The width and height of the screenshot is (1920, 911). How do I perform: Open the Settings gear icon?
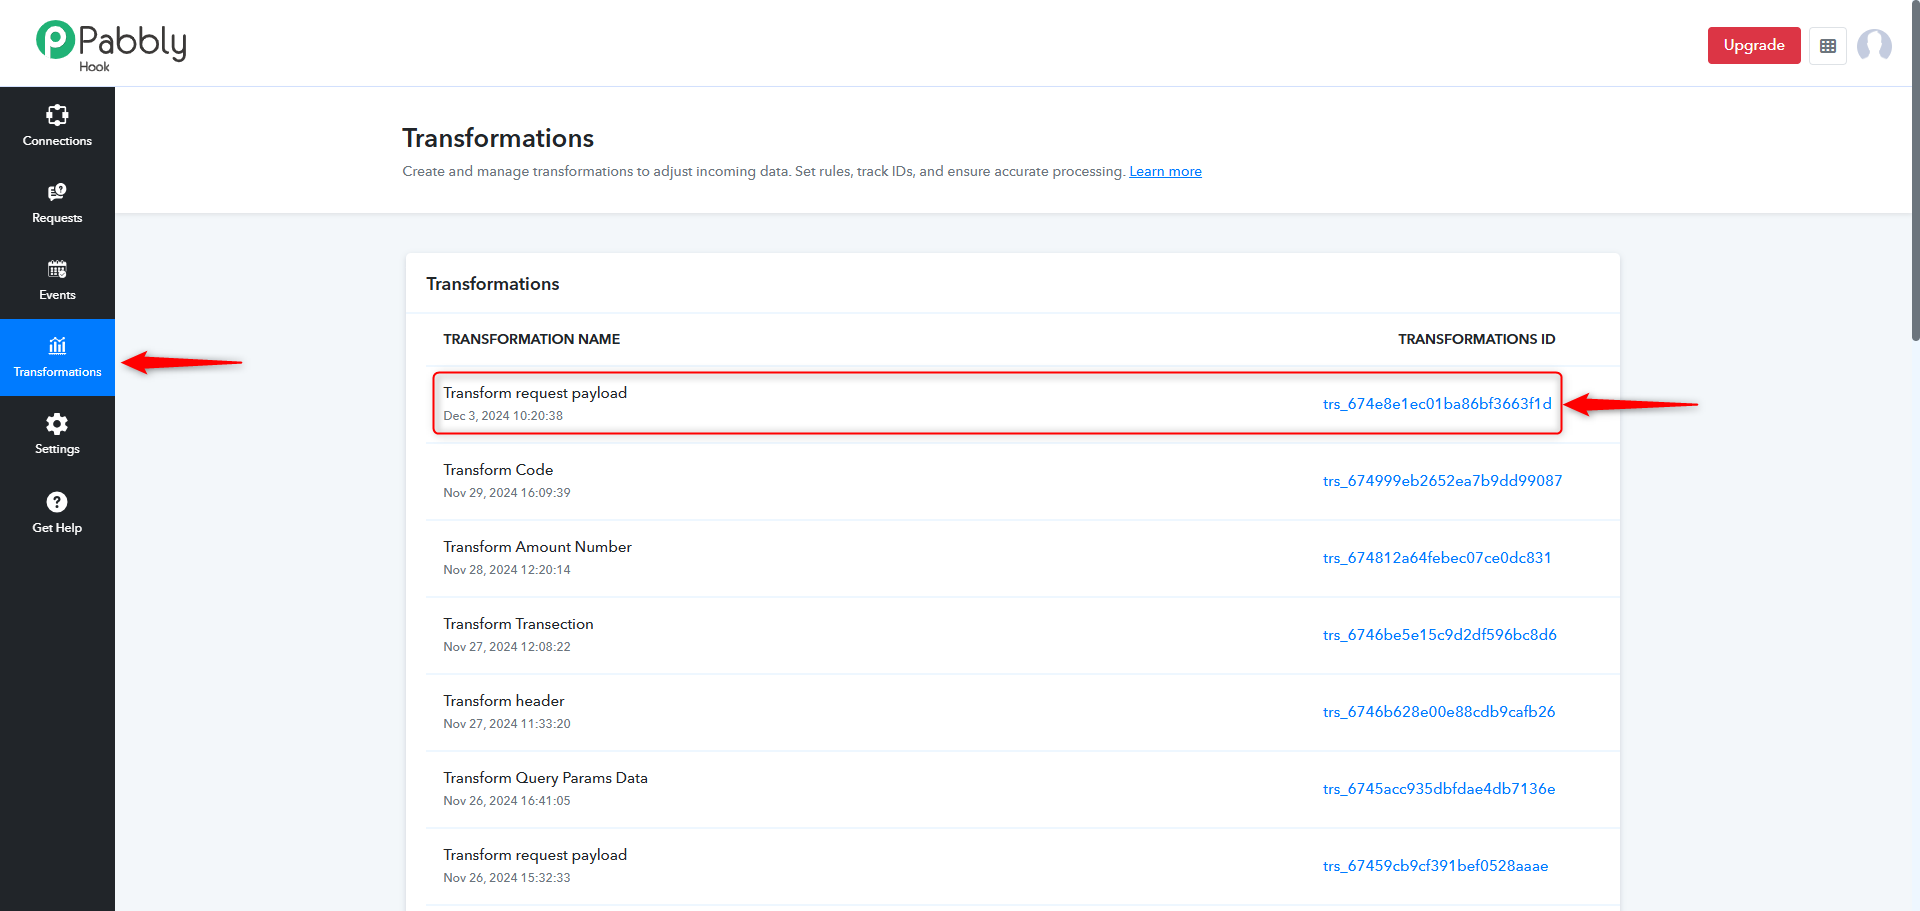[57, 423]
